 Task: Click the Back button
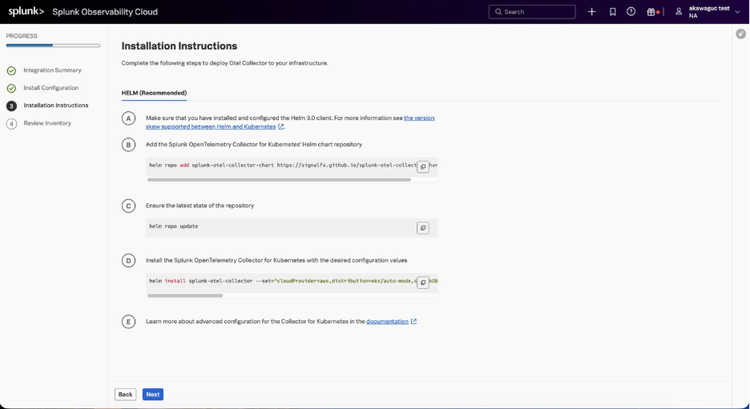click(x=125, y=394)
